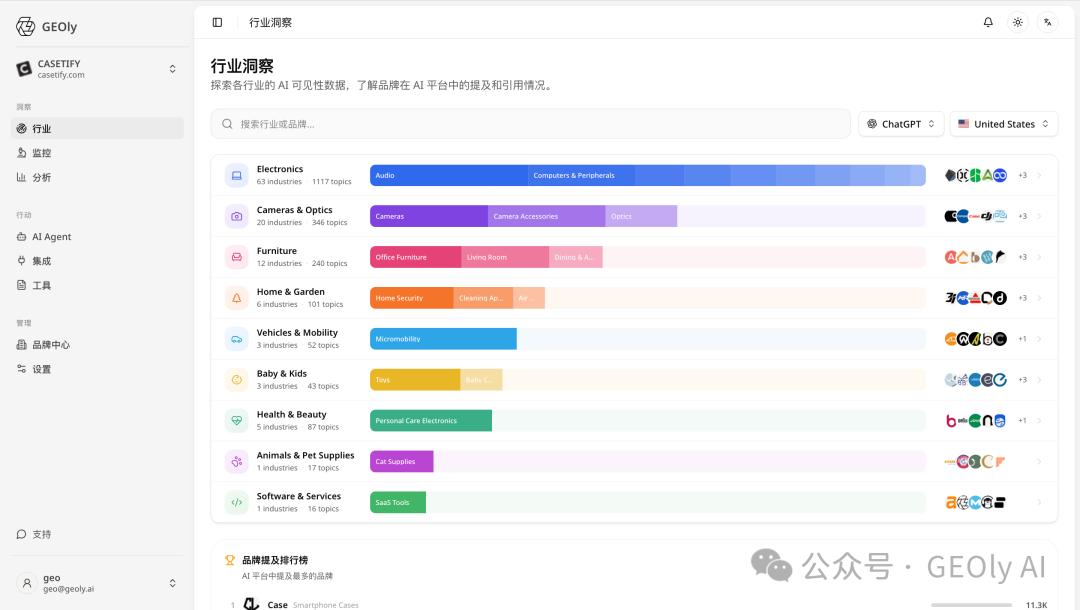Screen dimensions: 1080x610
Task: Open 集成 in the sidebar
Action: [x=97, y=261]
